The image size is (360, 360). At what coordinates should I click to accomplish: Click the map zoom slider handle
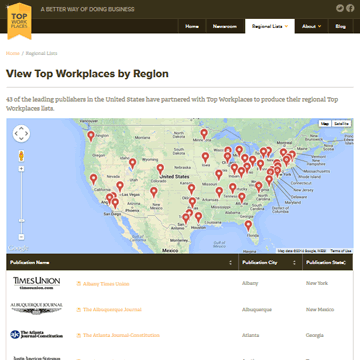pos(21,221)
